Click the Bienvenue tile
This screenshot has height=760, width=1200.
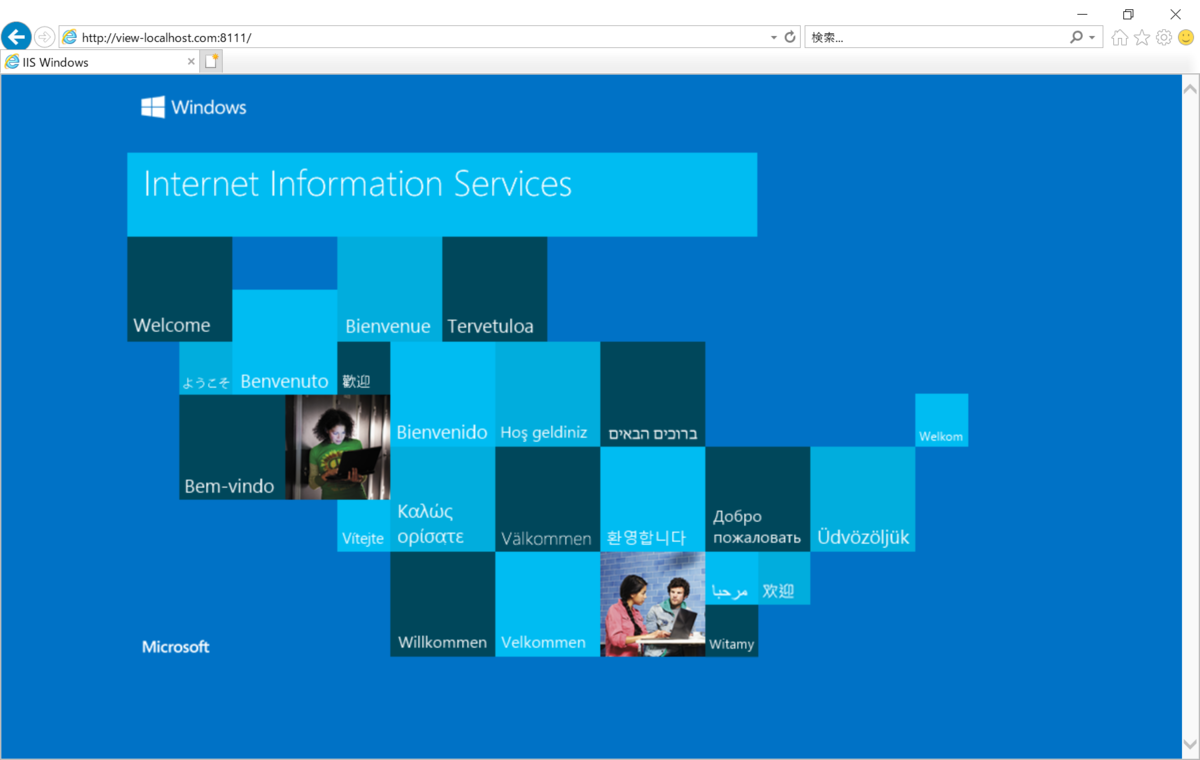coord(389,289)
